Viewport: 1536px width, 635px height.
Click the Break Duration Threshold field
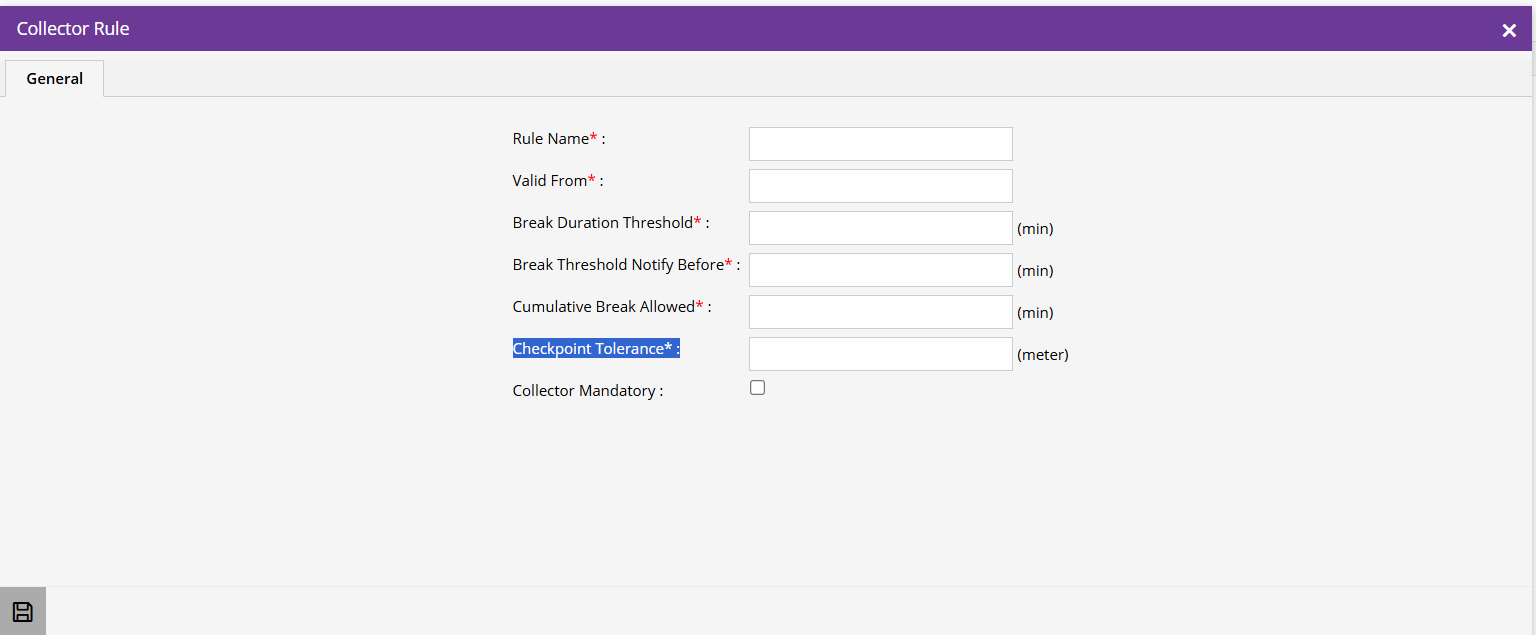coord(880,228)
